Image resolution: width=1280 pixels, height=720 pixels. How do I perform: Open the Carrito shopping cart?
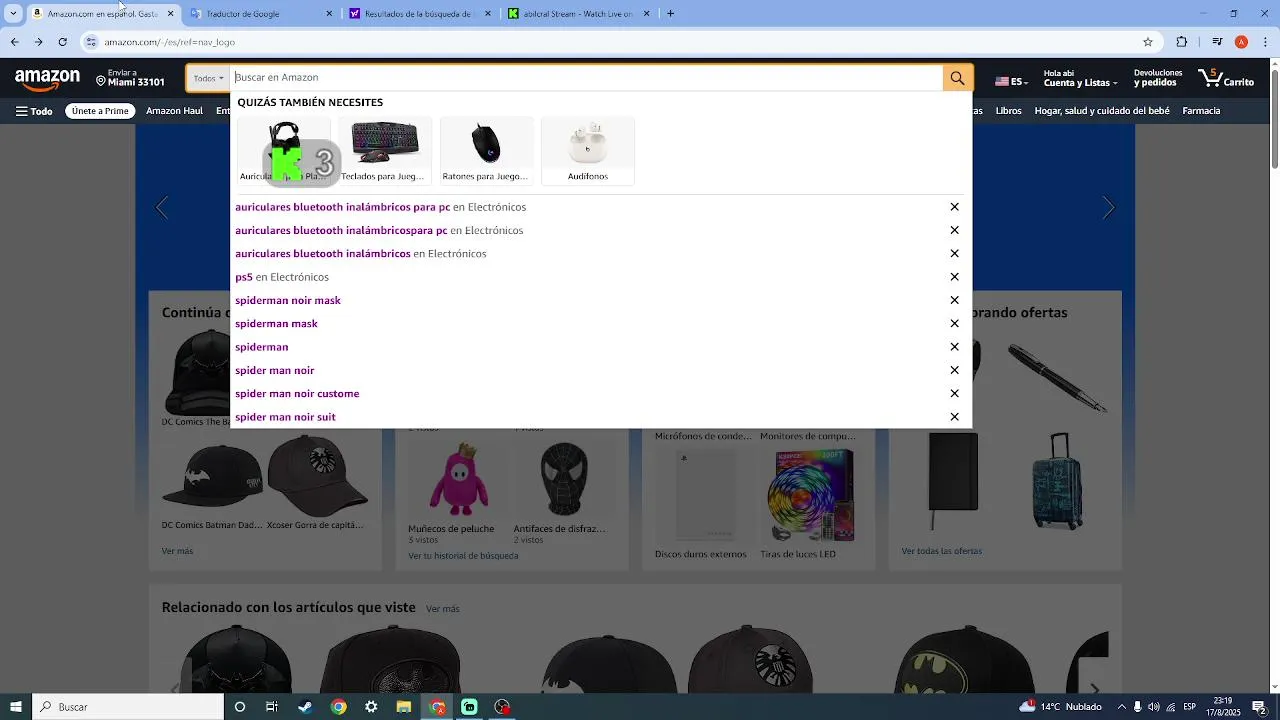(1226, 78)
